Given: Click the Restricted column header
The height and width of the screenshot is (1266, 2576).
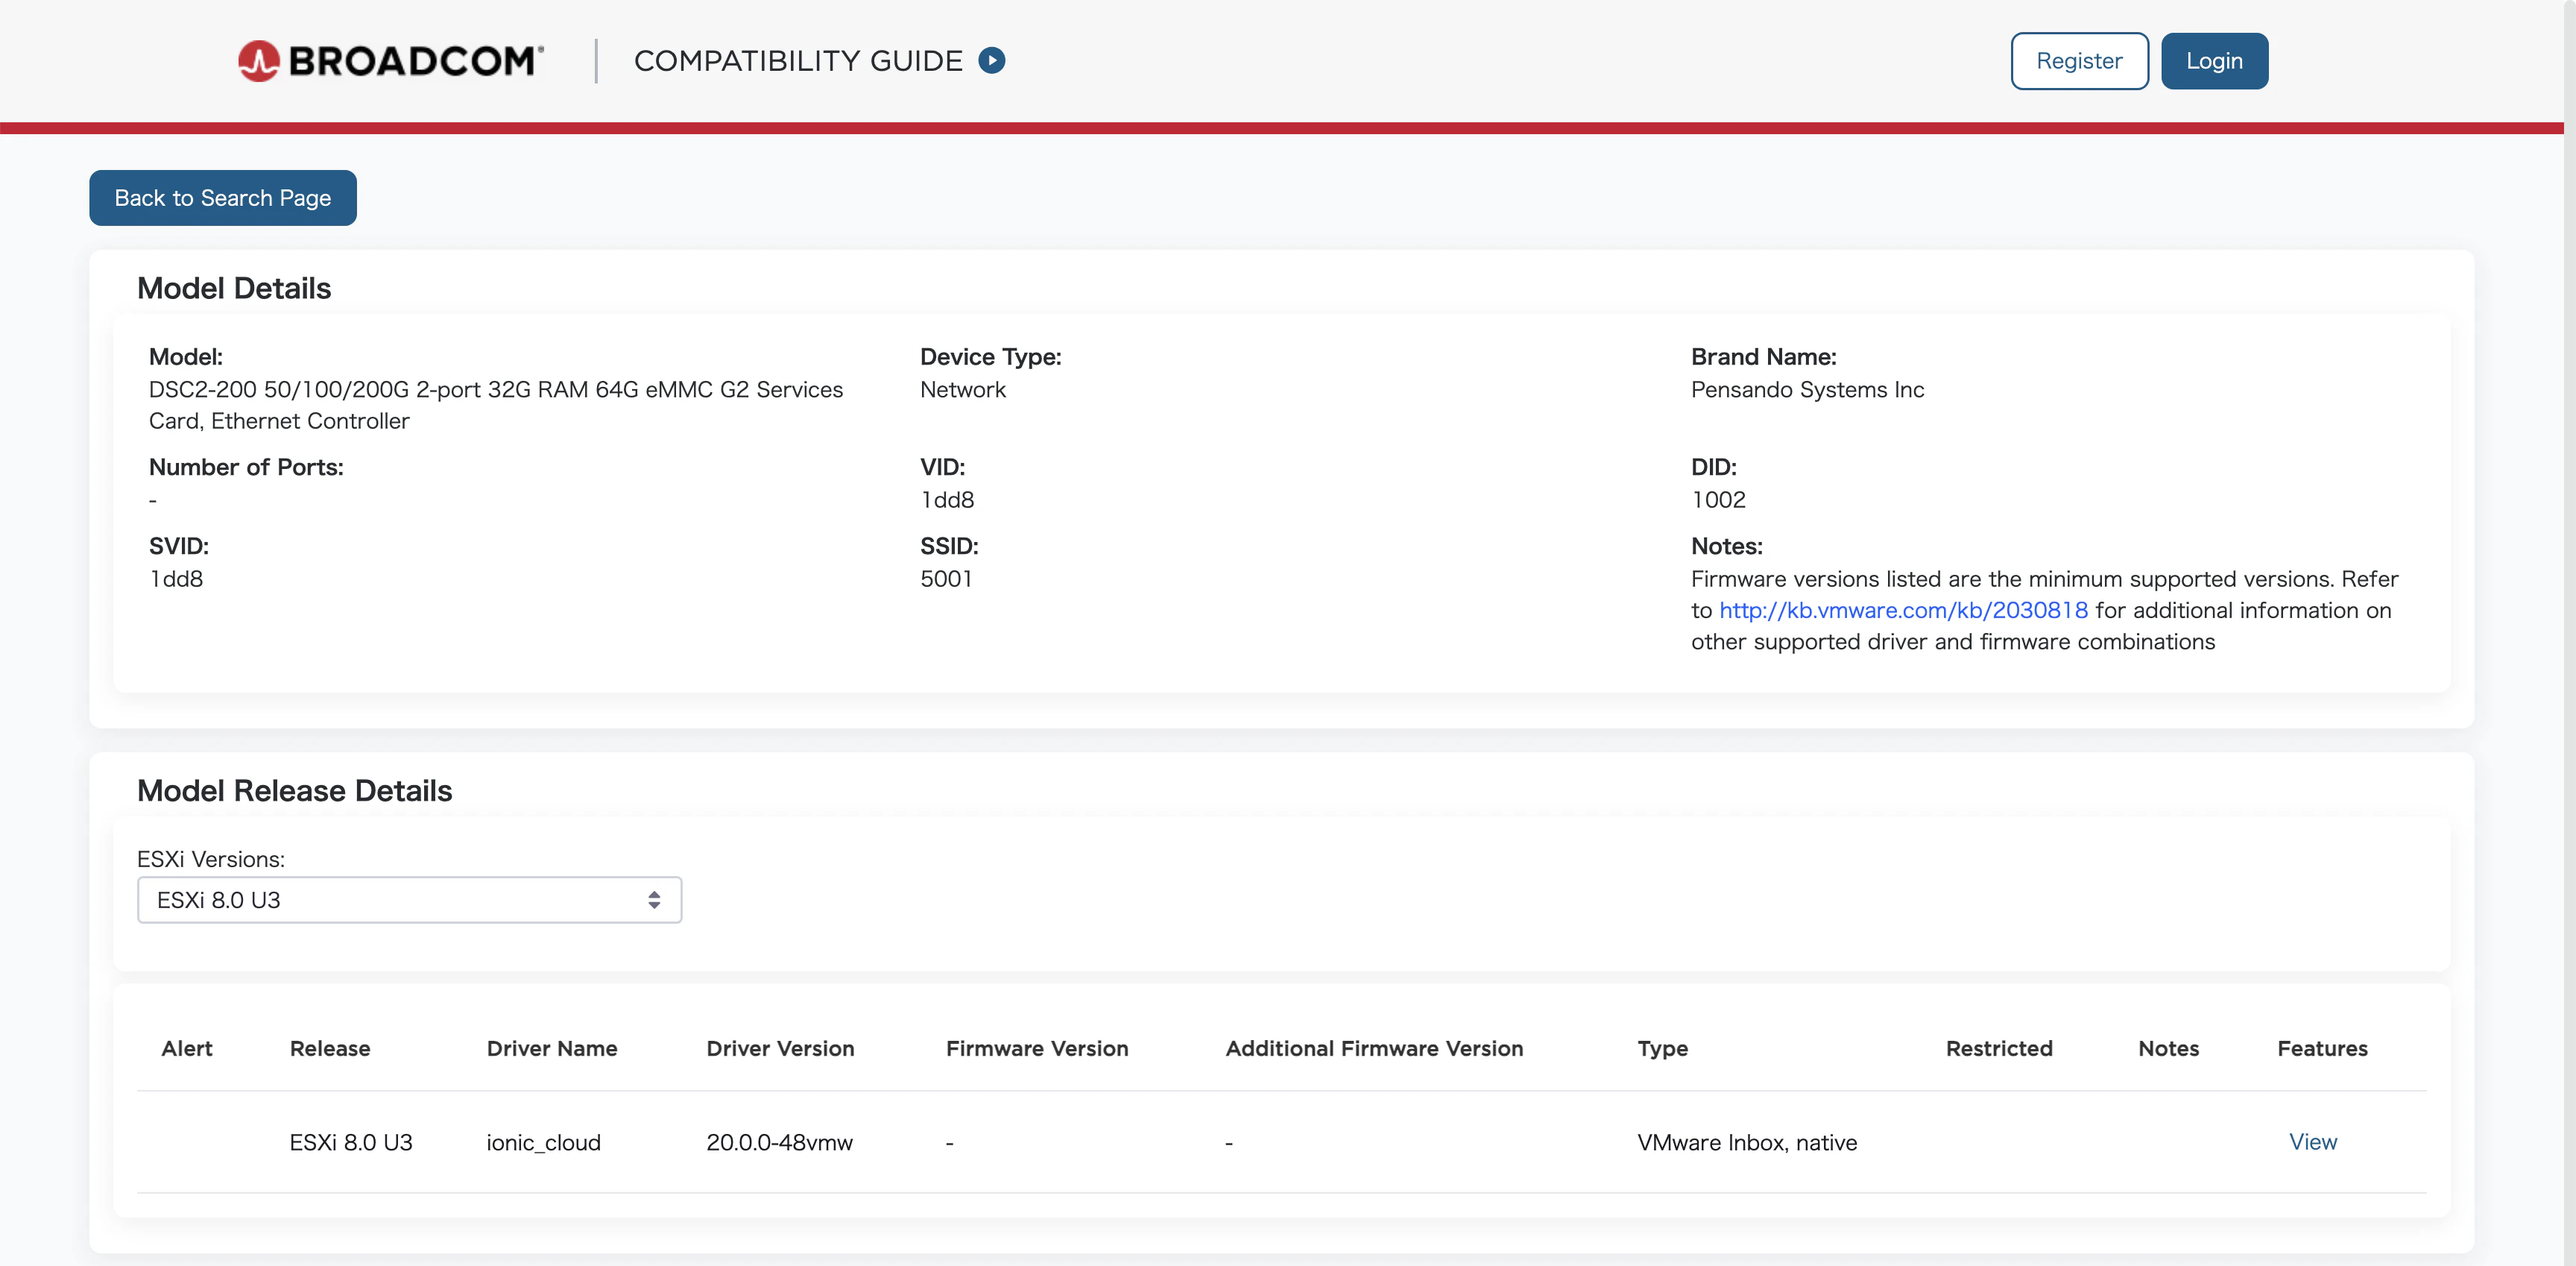Looking at the screenshot, I should point(1999,1048).
